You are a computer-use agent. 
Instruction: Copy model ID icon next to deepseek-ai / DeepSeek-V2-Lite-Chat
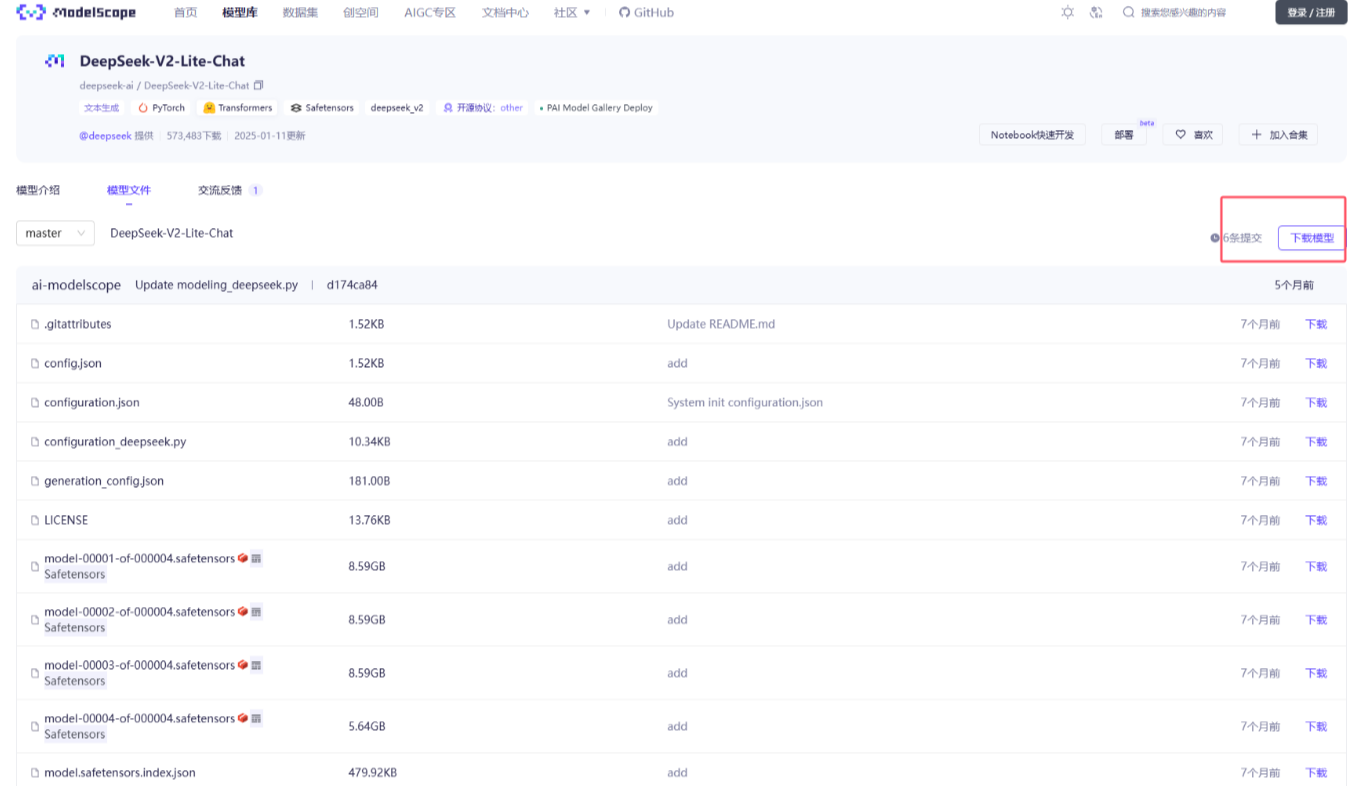tap(259, 85)
